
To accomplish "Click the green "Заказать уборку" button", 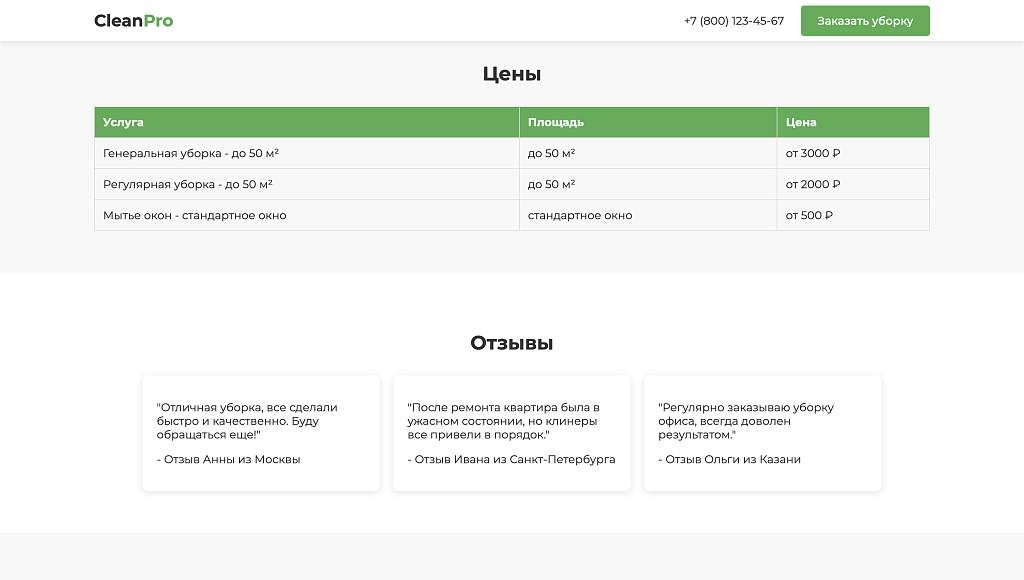I will point(864,20).
